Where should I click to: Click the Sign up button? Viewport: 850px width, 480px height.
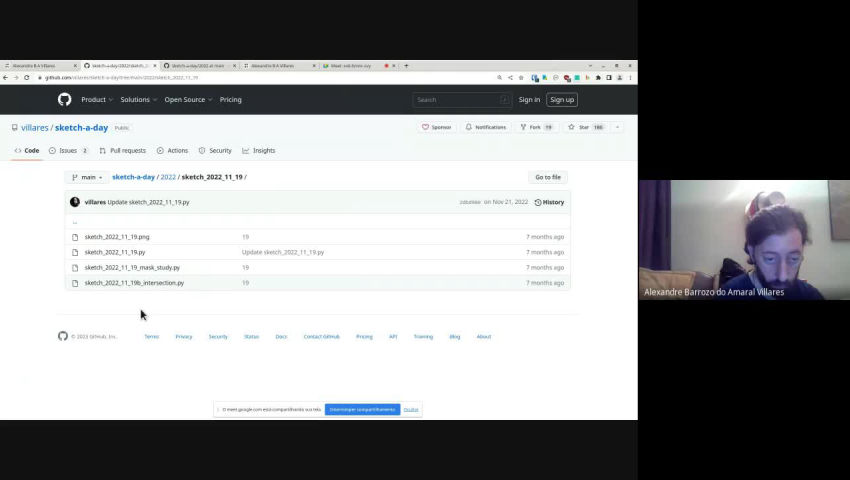click(x=562, y=100)
